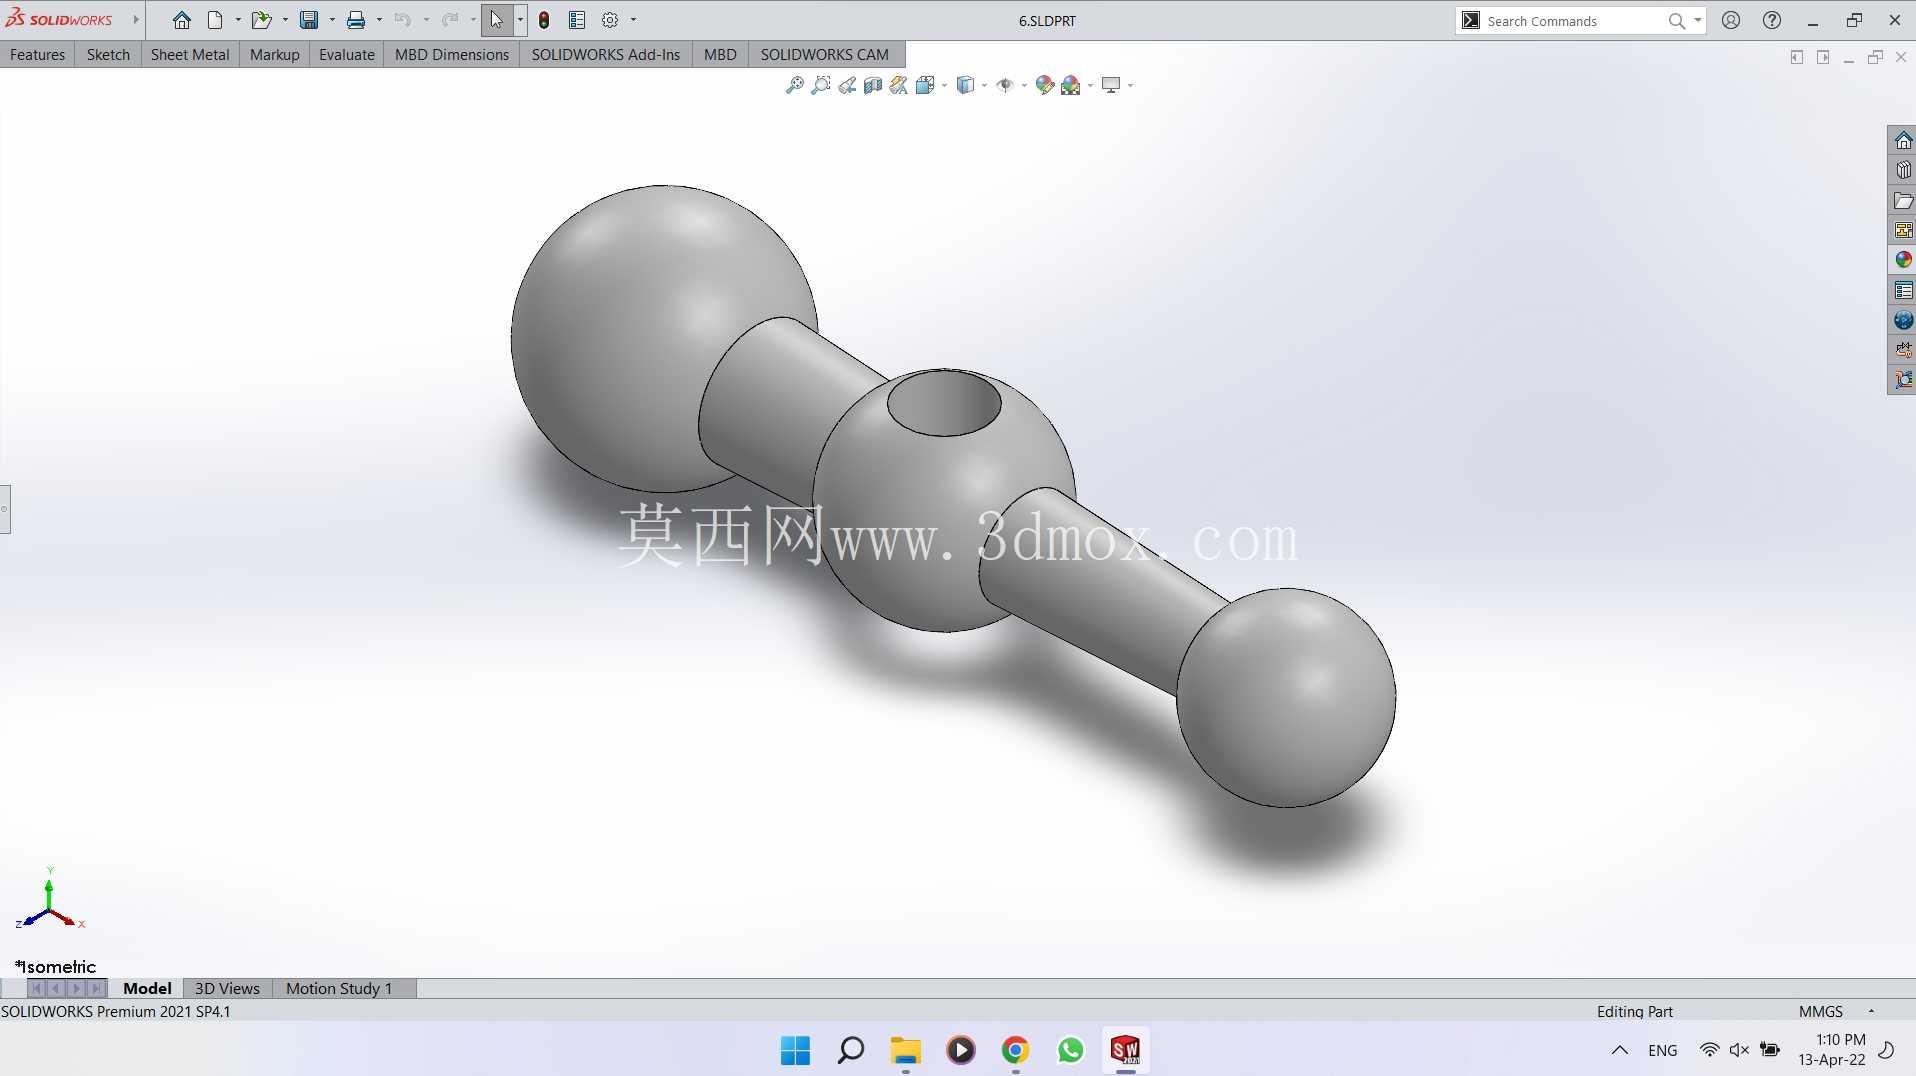
Task: Open the Sheet Metal tab
Action: [x=190, y=54]
